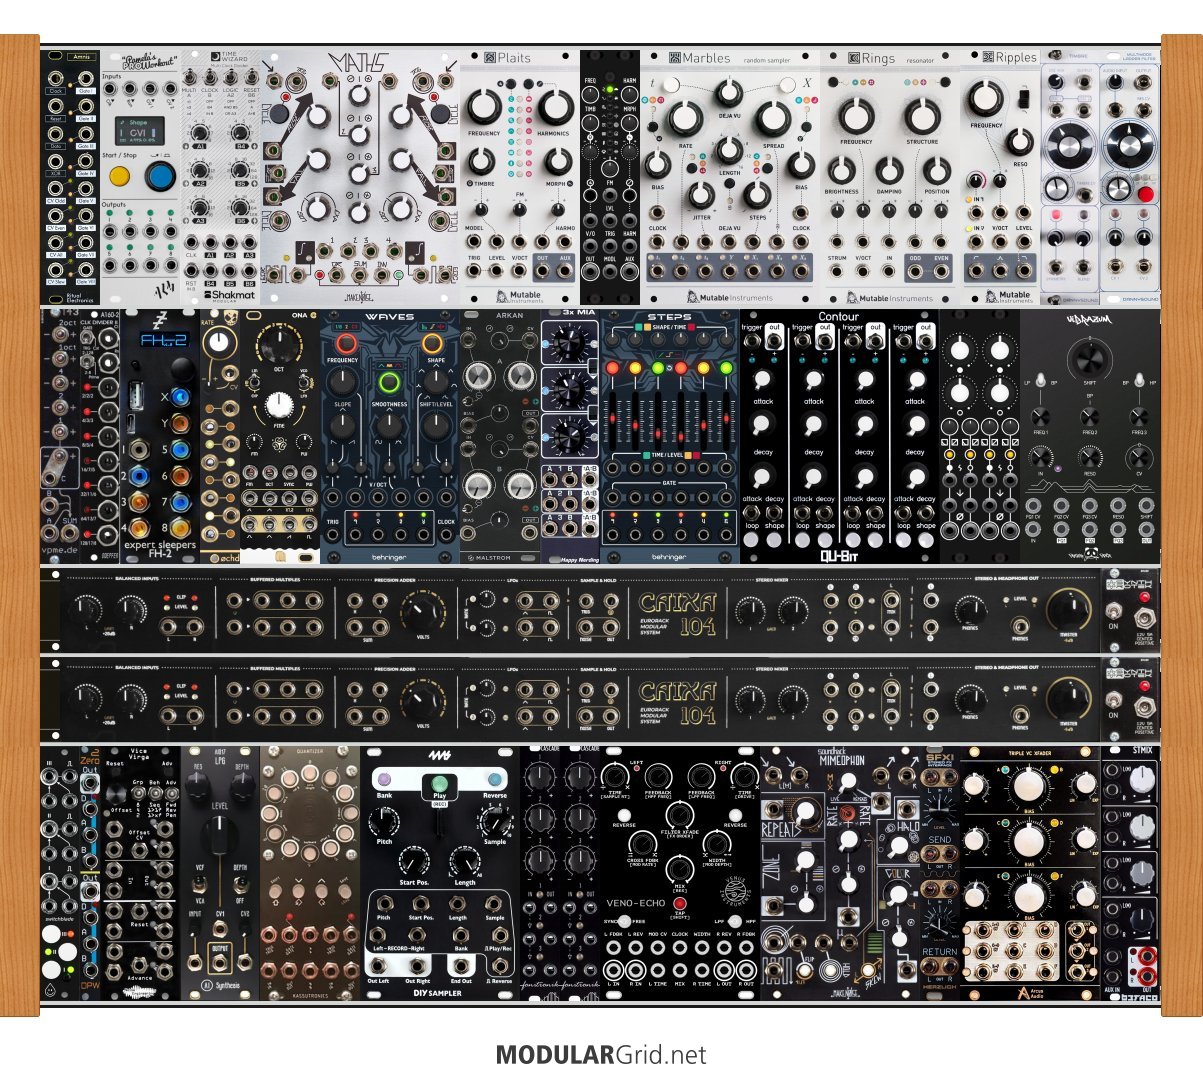Click the Pamela's Workout display showing Shape
The image size is (1203, 1076).
(138, 131)
